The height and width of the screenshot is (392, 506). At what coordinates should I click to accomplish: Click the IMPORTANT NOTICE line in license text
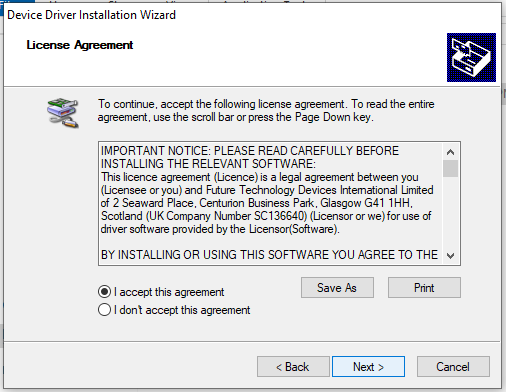[x=250, y=151]
